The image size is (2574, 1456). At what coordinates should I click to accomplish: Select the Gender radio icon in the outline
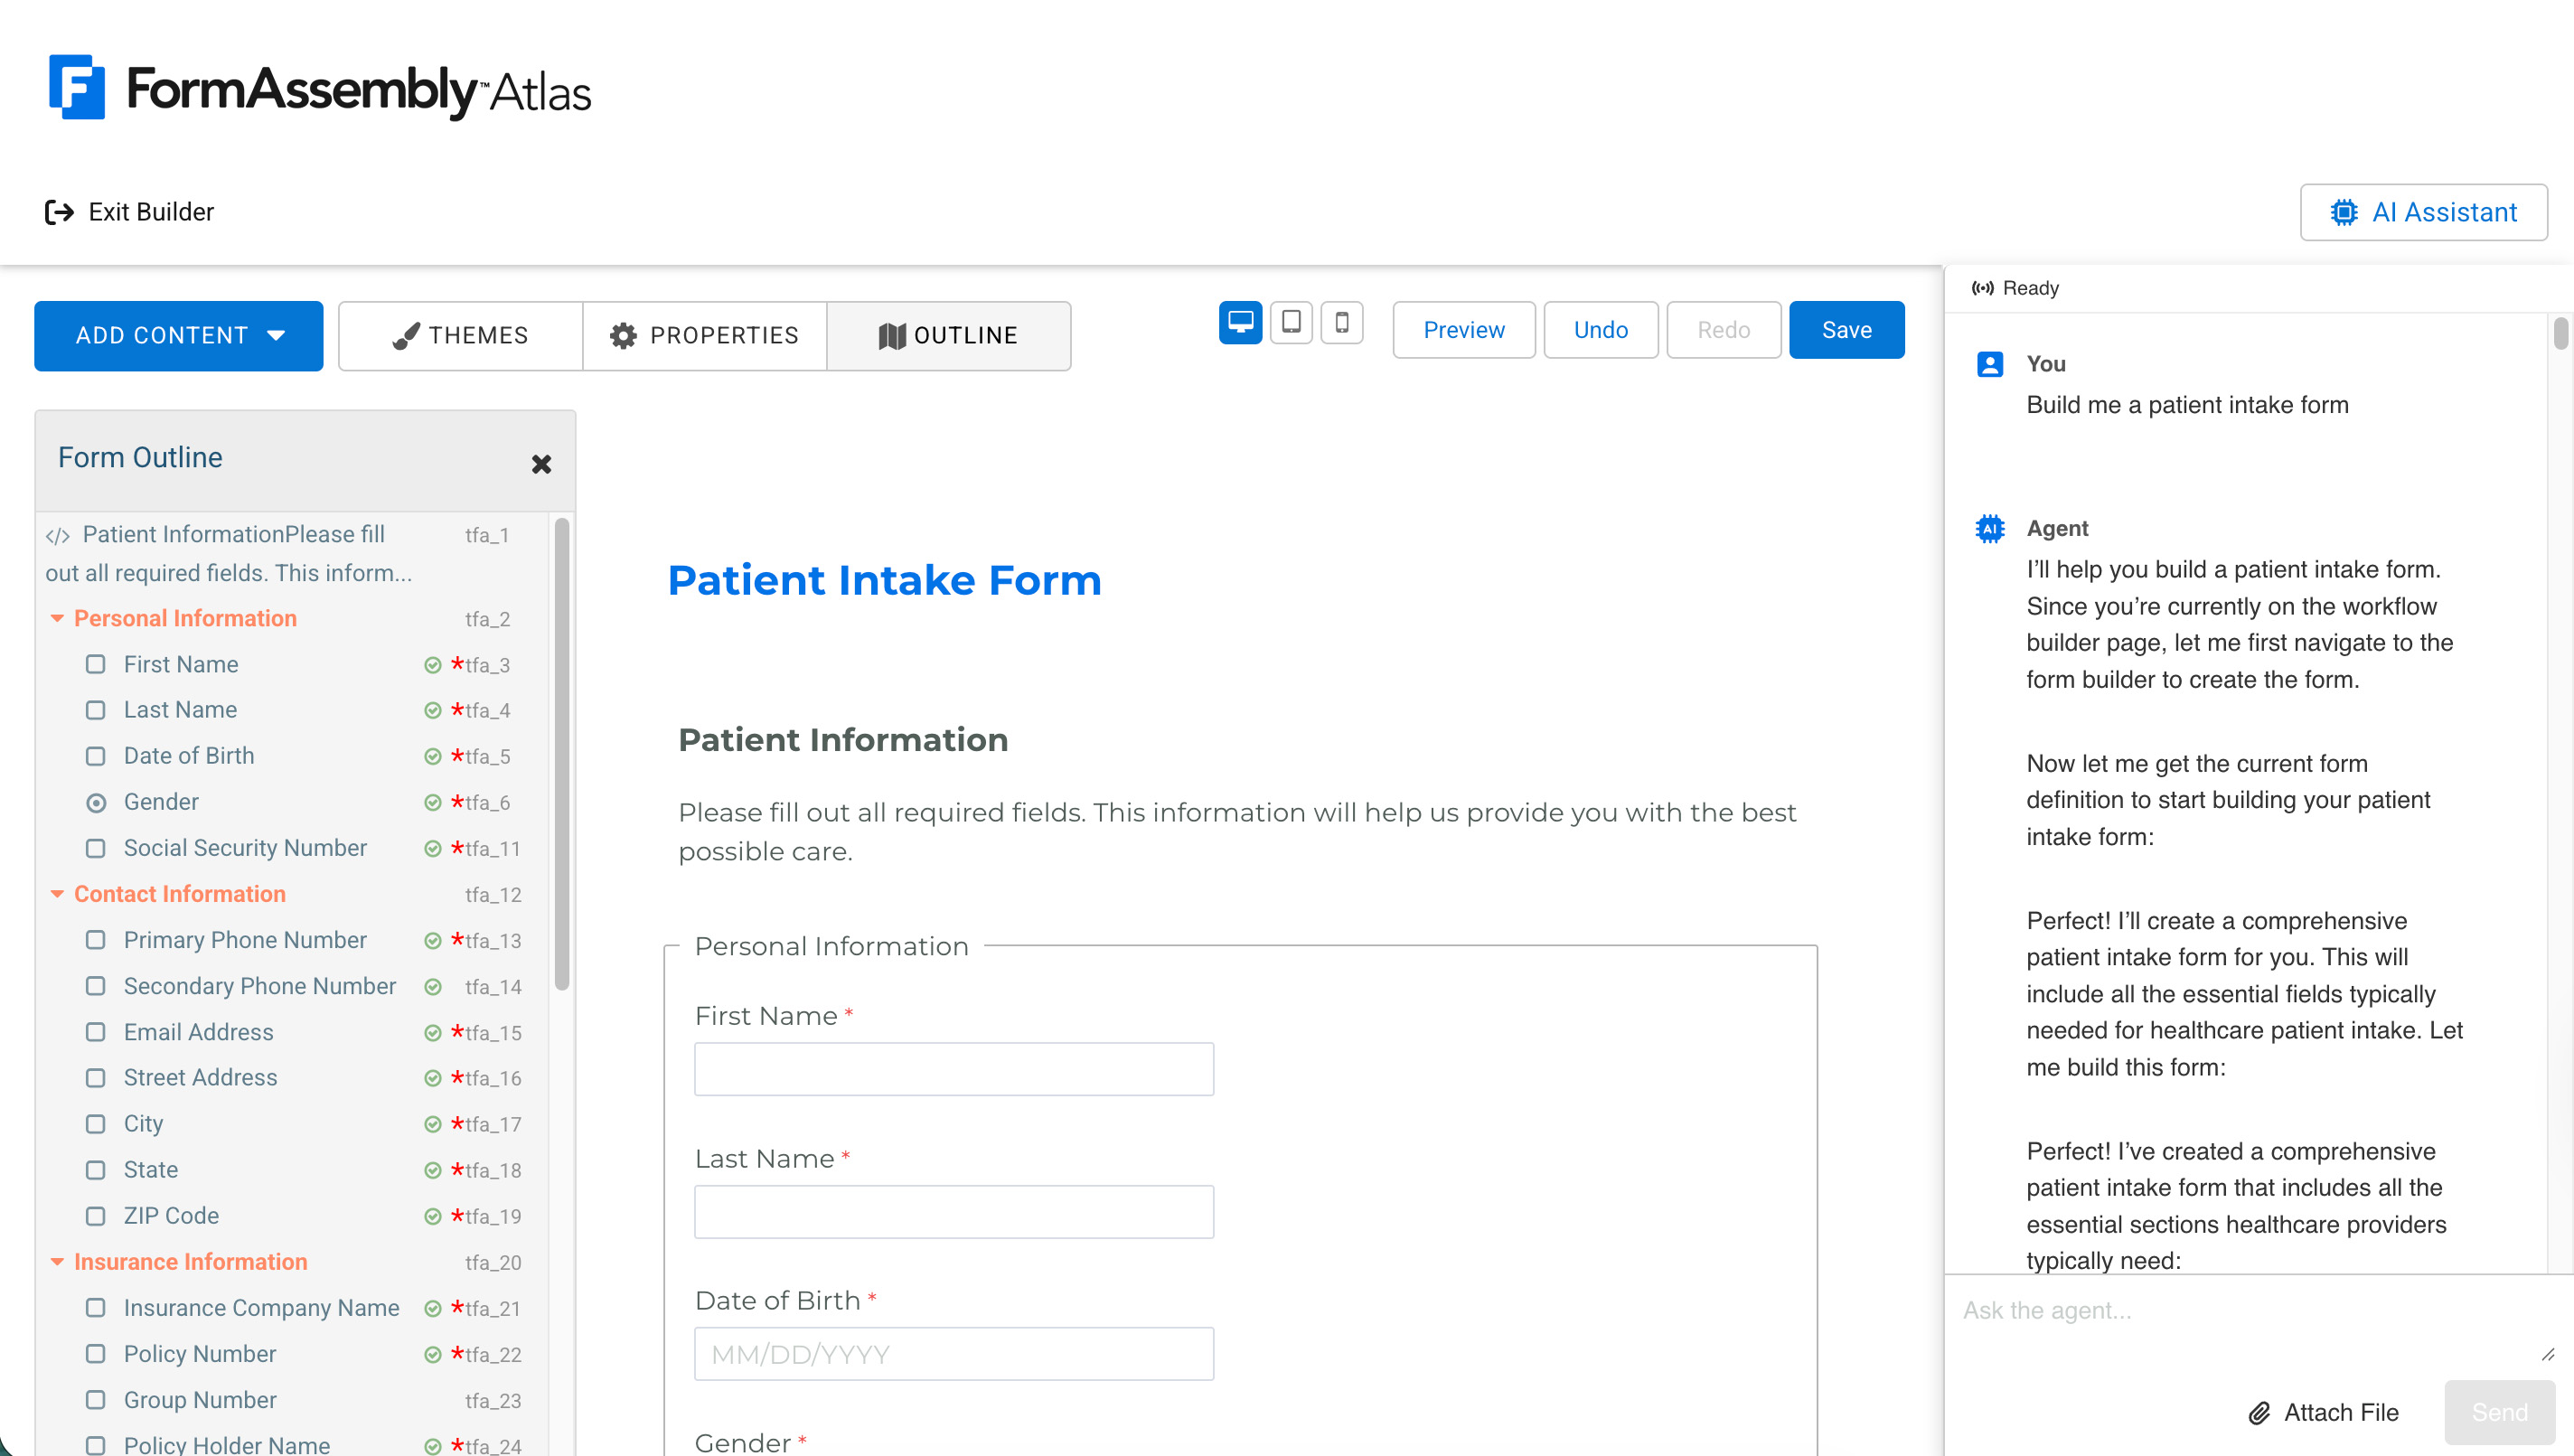tap(96, 802)
